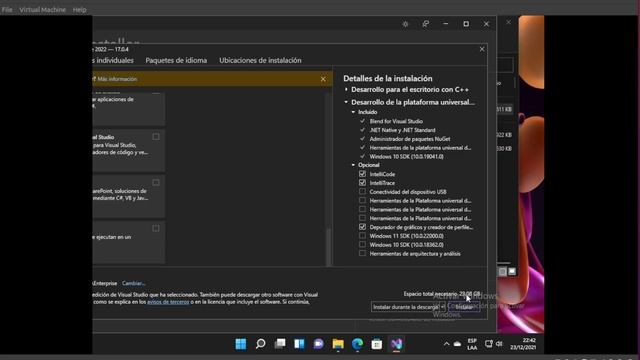Click the Cambiar... link
The height and width of the screenshot is (360, 640).
point(133,283)
